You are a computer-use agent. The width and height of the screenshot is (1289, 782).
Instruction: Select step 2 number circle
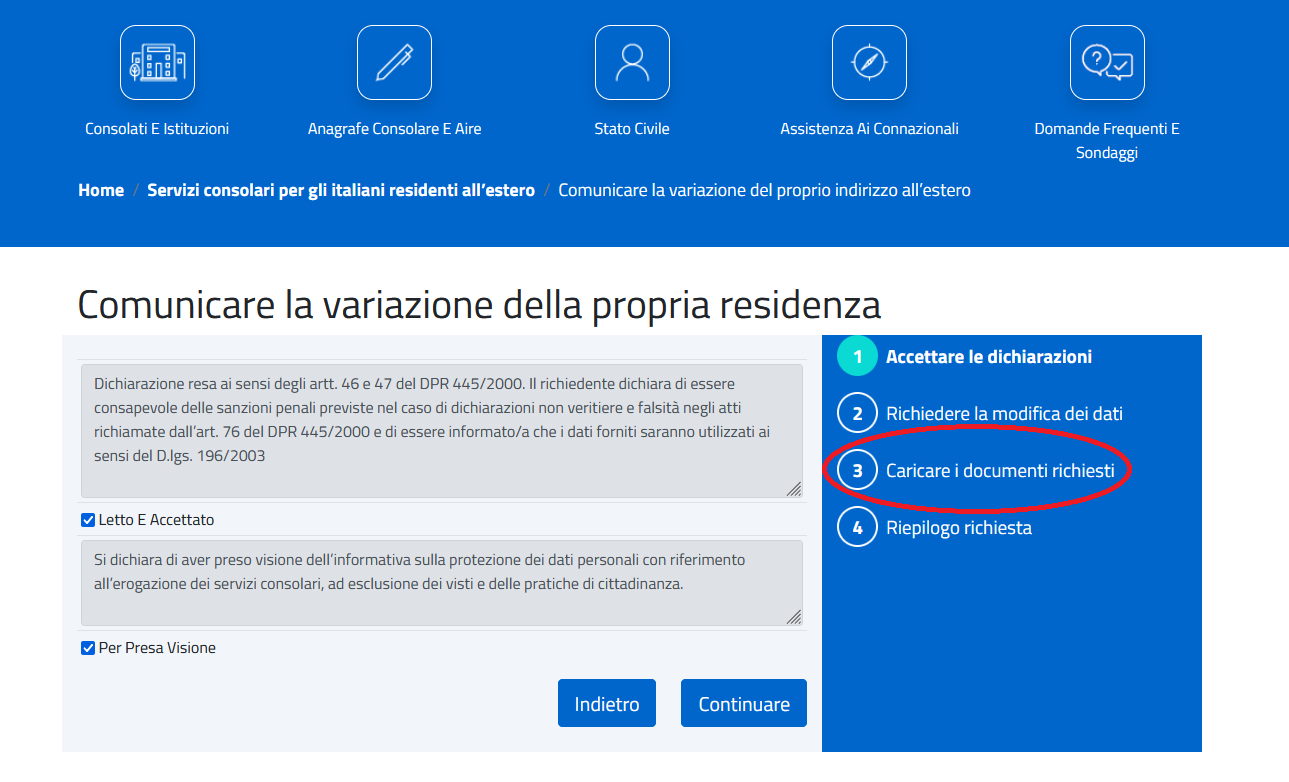pyautogui.click(x=857, y=414)
